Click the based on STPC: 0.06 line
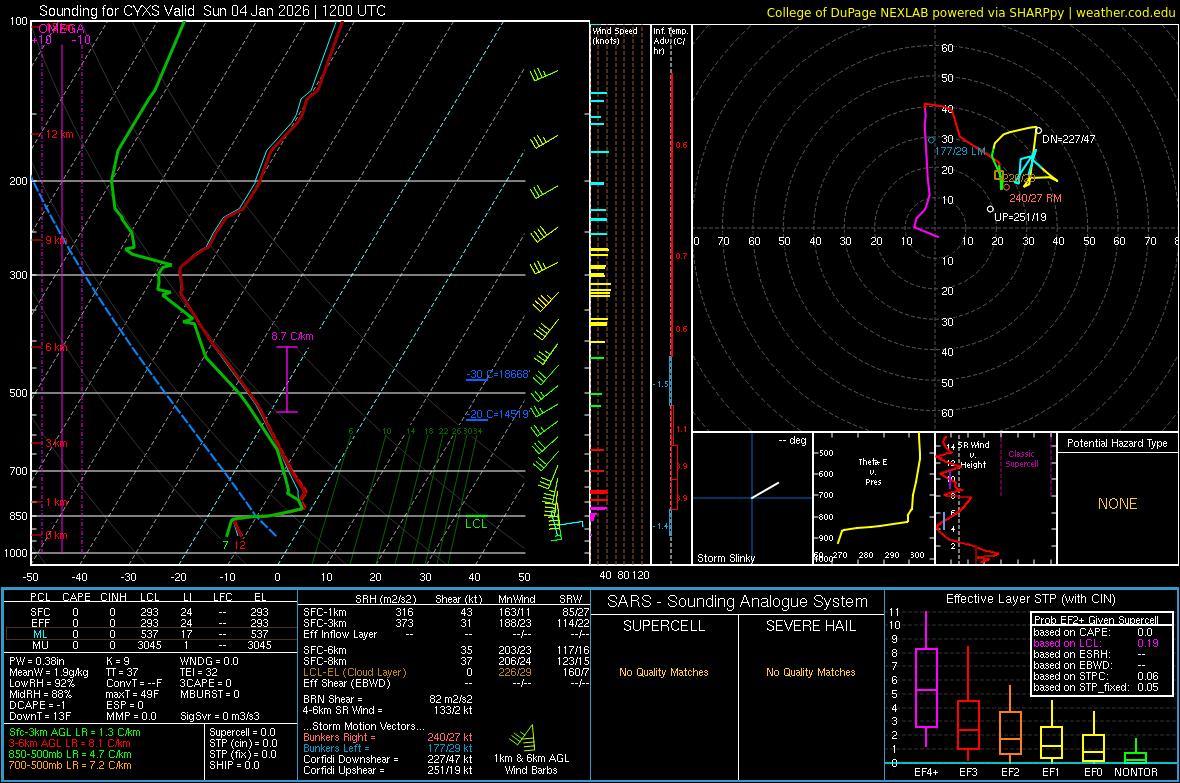The height and width of the screenshot is (783, 1180). pos(1096,676)
